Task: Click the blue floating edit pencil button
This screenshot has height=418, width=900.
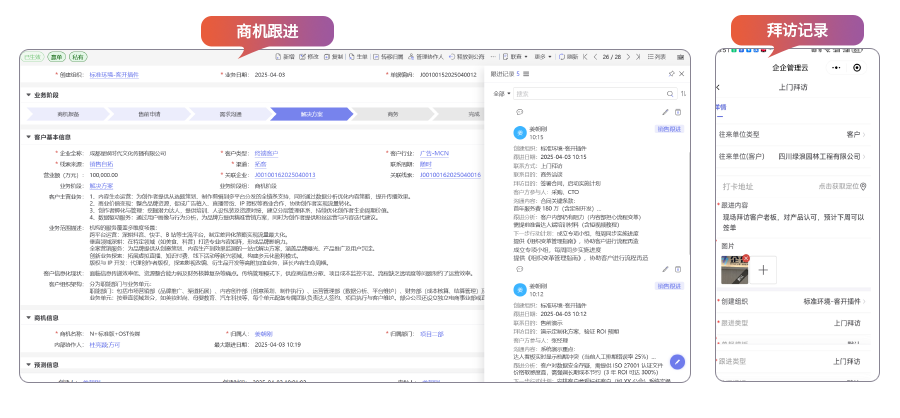Action: pyautogui.click(x=677, y=362)
